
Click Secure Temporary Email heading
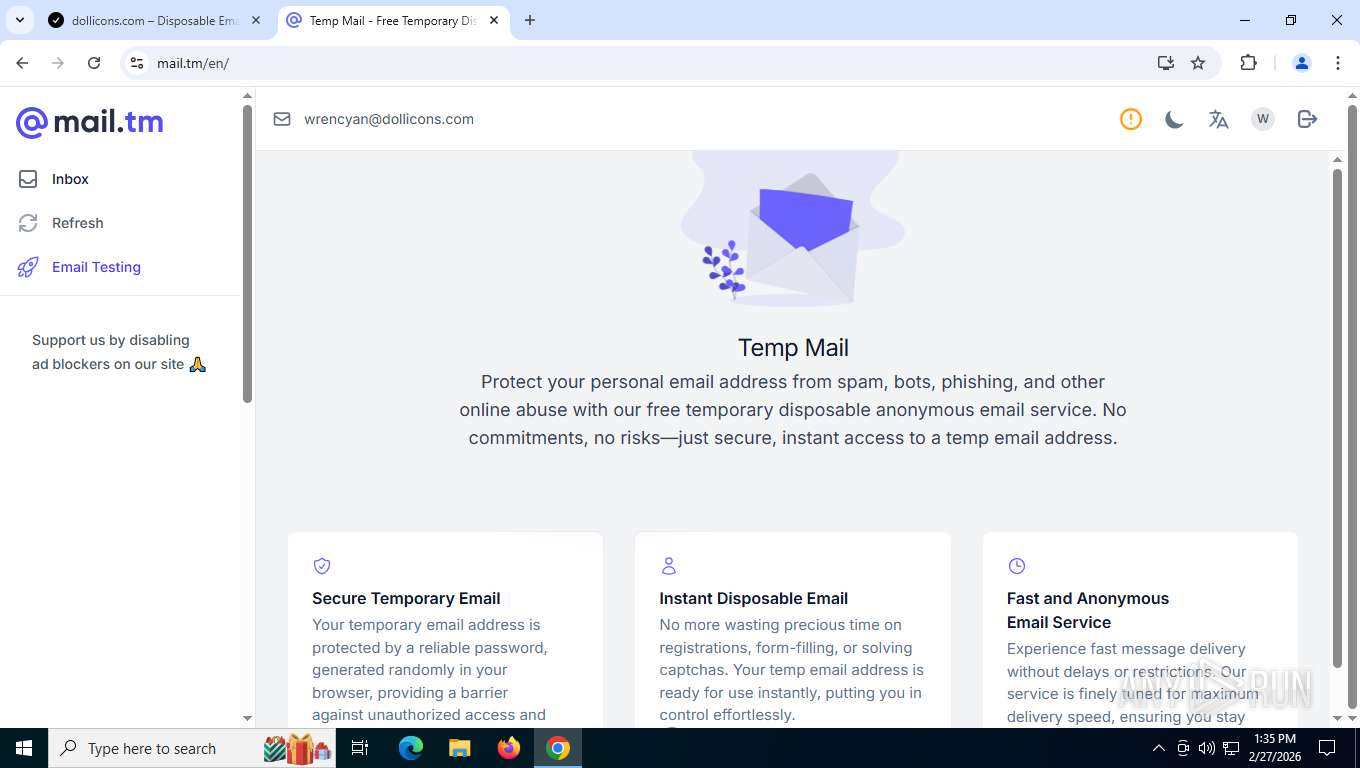coord(406,598)
